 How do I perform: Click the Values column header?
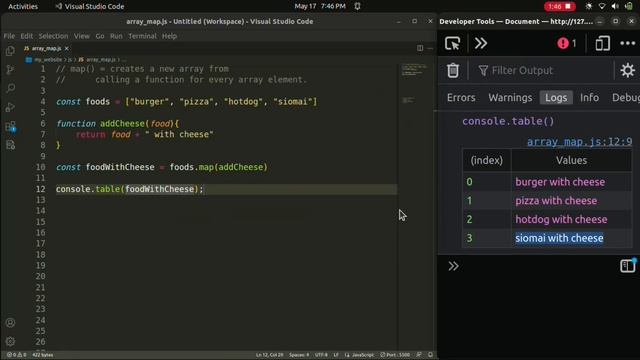point(571,160)
